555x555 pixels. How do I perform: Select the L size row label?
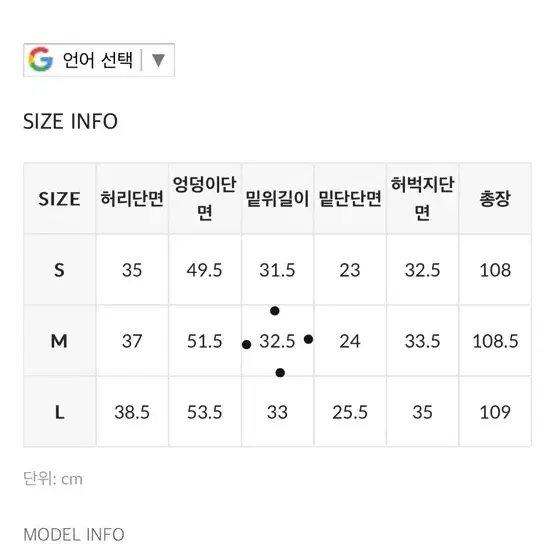click(x=59, y=412)
